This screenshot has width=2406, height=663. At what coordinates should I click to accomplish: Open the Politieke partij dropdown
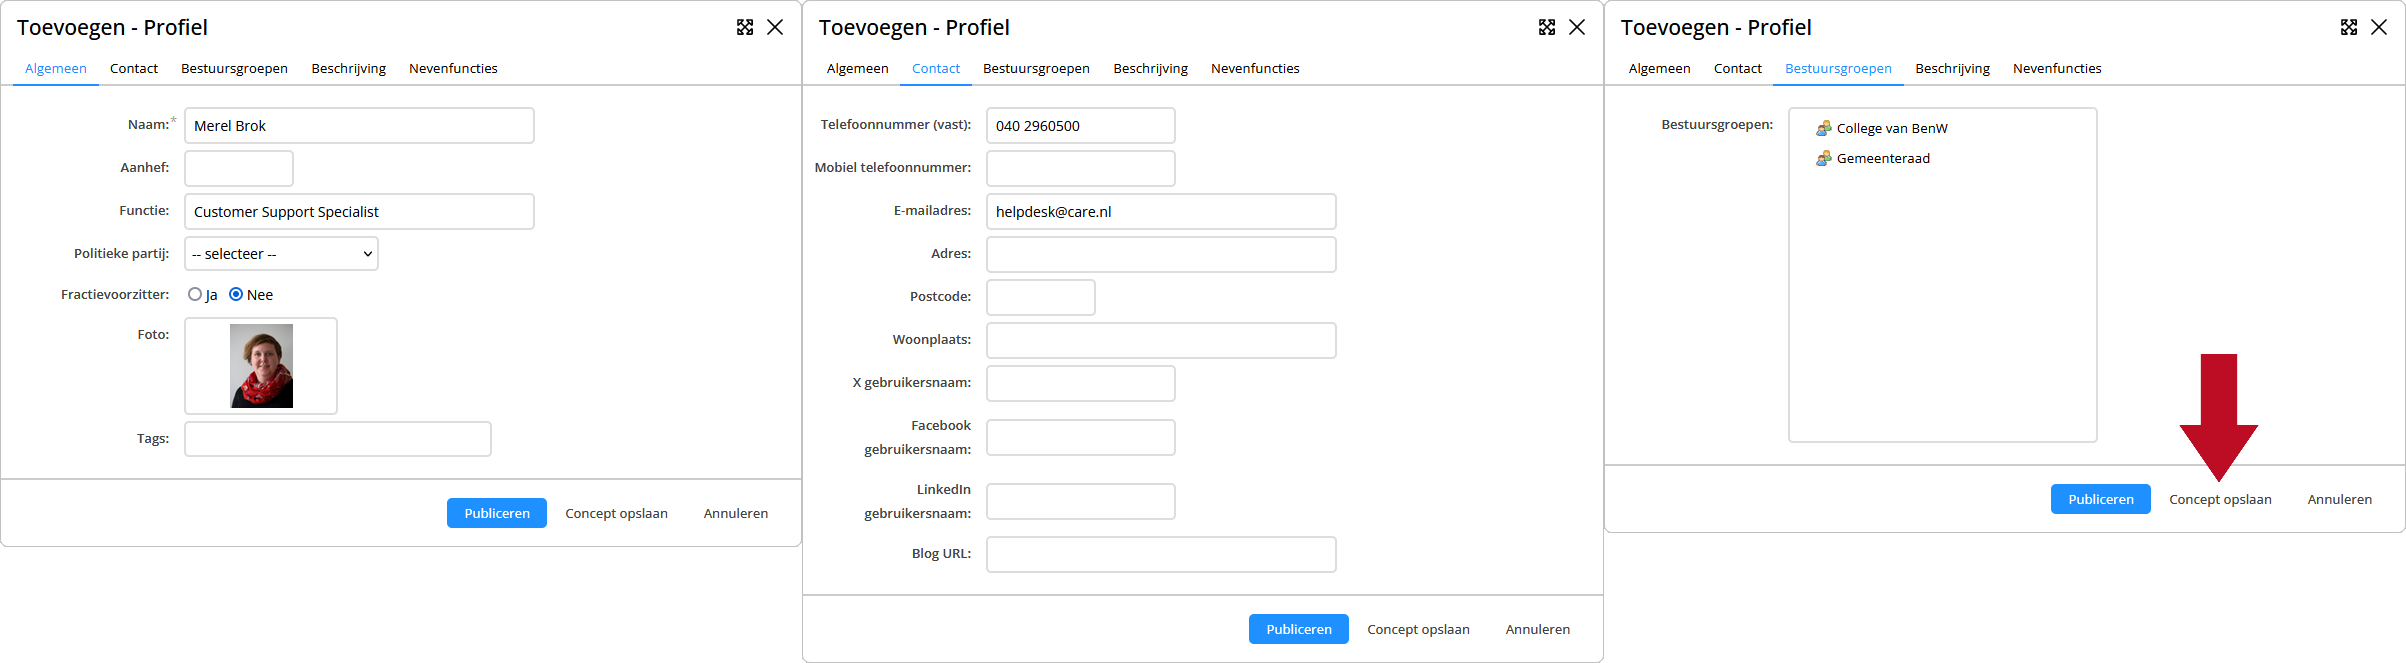point(281,254)
